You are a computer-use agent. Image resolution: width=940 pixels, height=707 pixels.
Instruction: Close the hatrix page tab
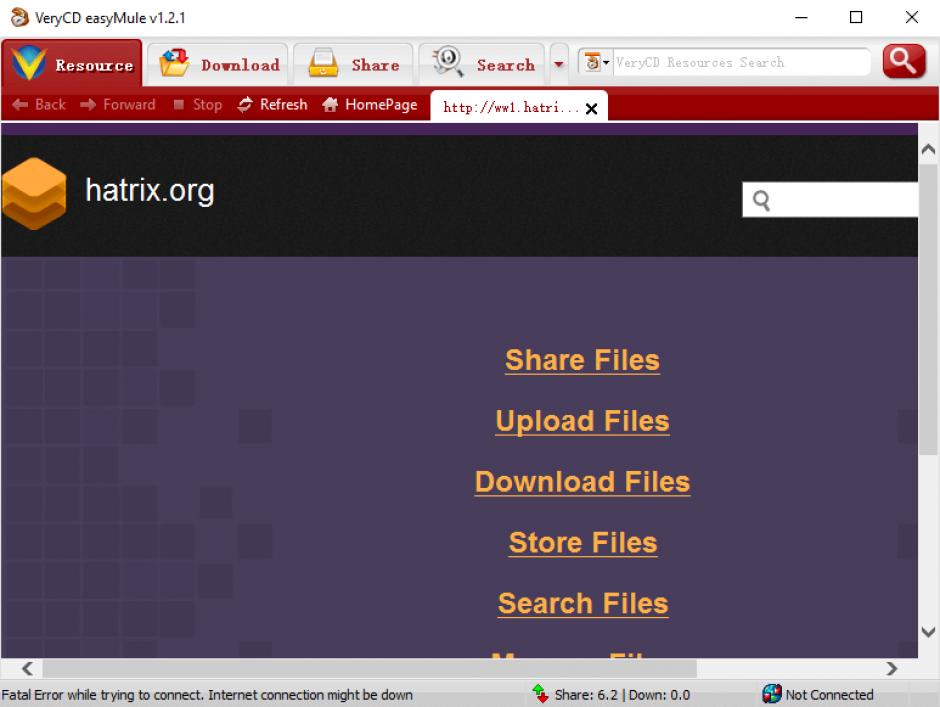tap(591, 109)
